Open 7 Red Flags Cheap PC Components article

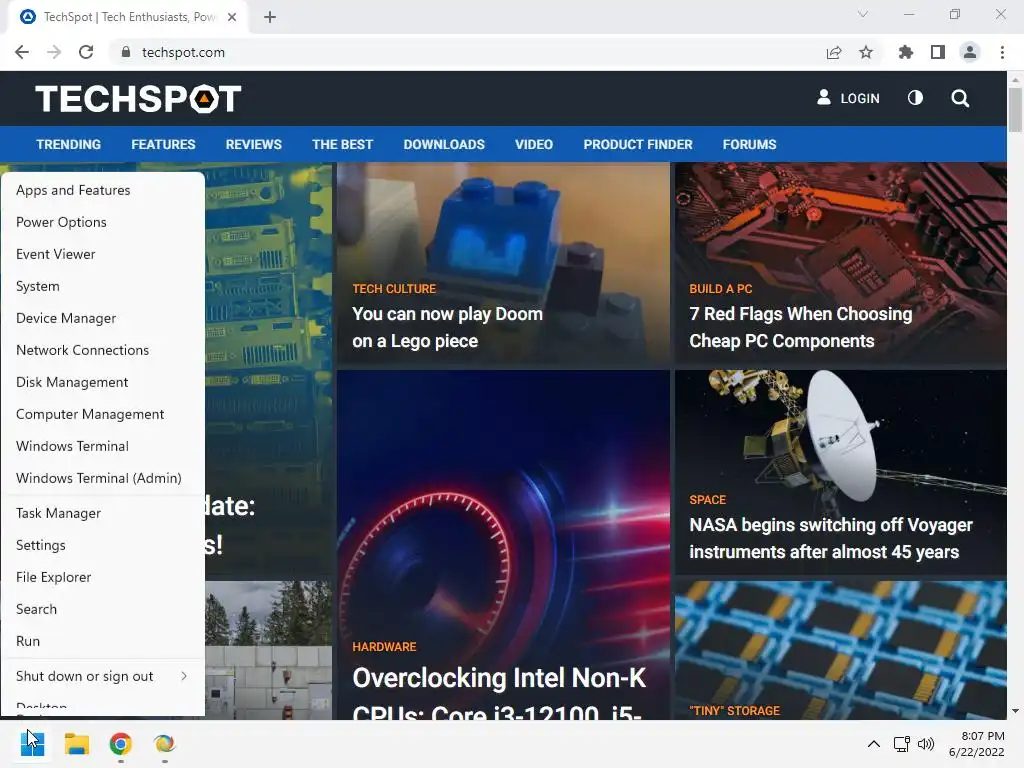(x=801, y=327)
